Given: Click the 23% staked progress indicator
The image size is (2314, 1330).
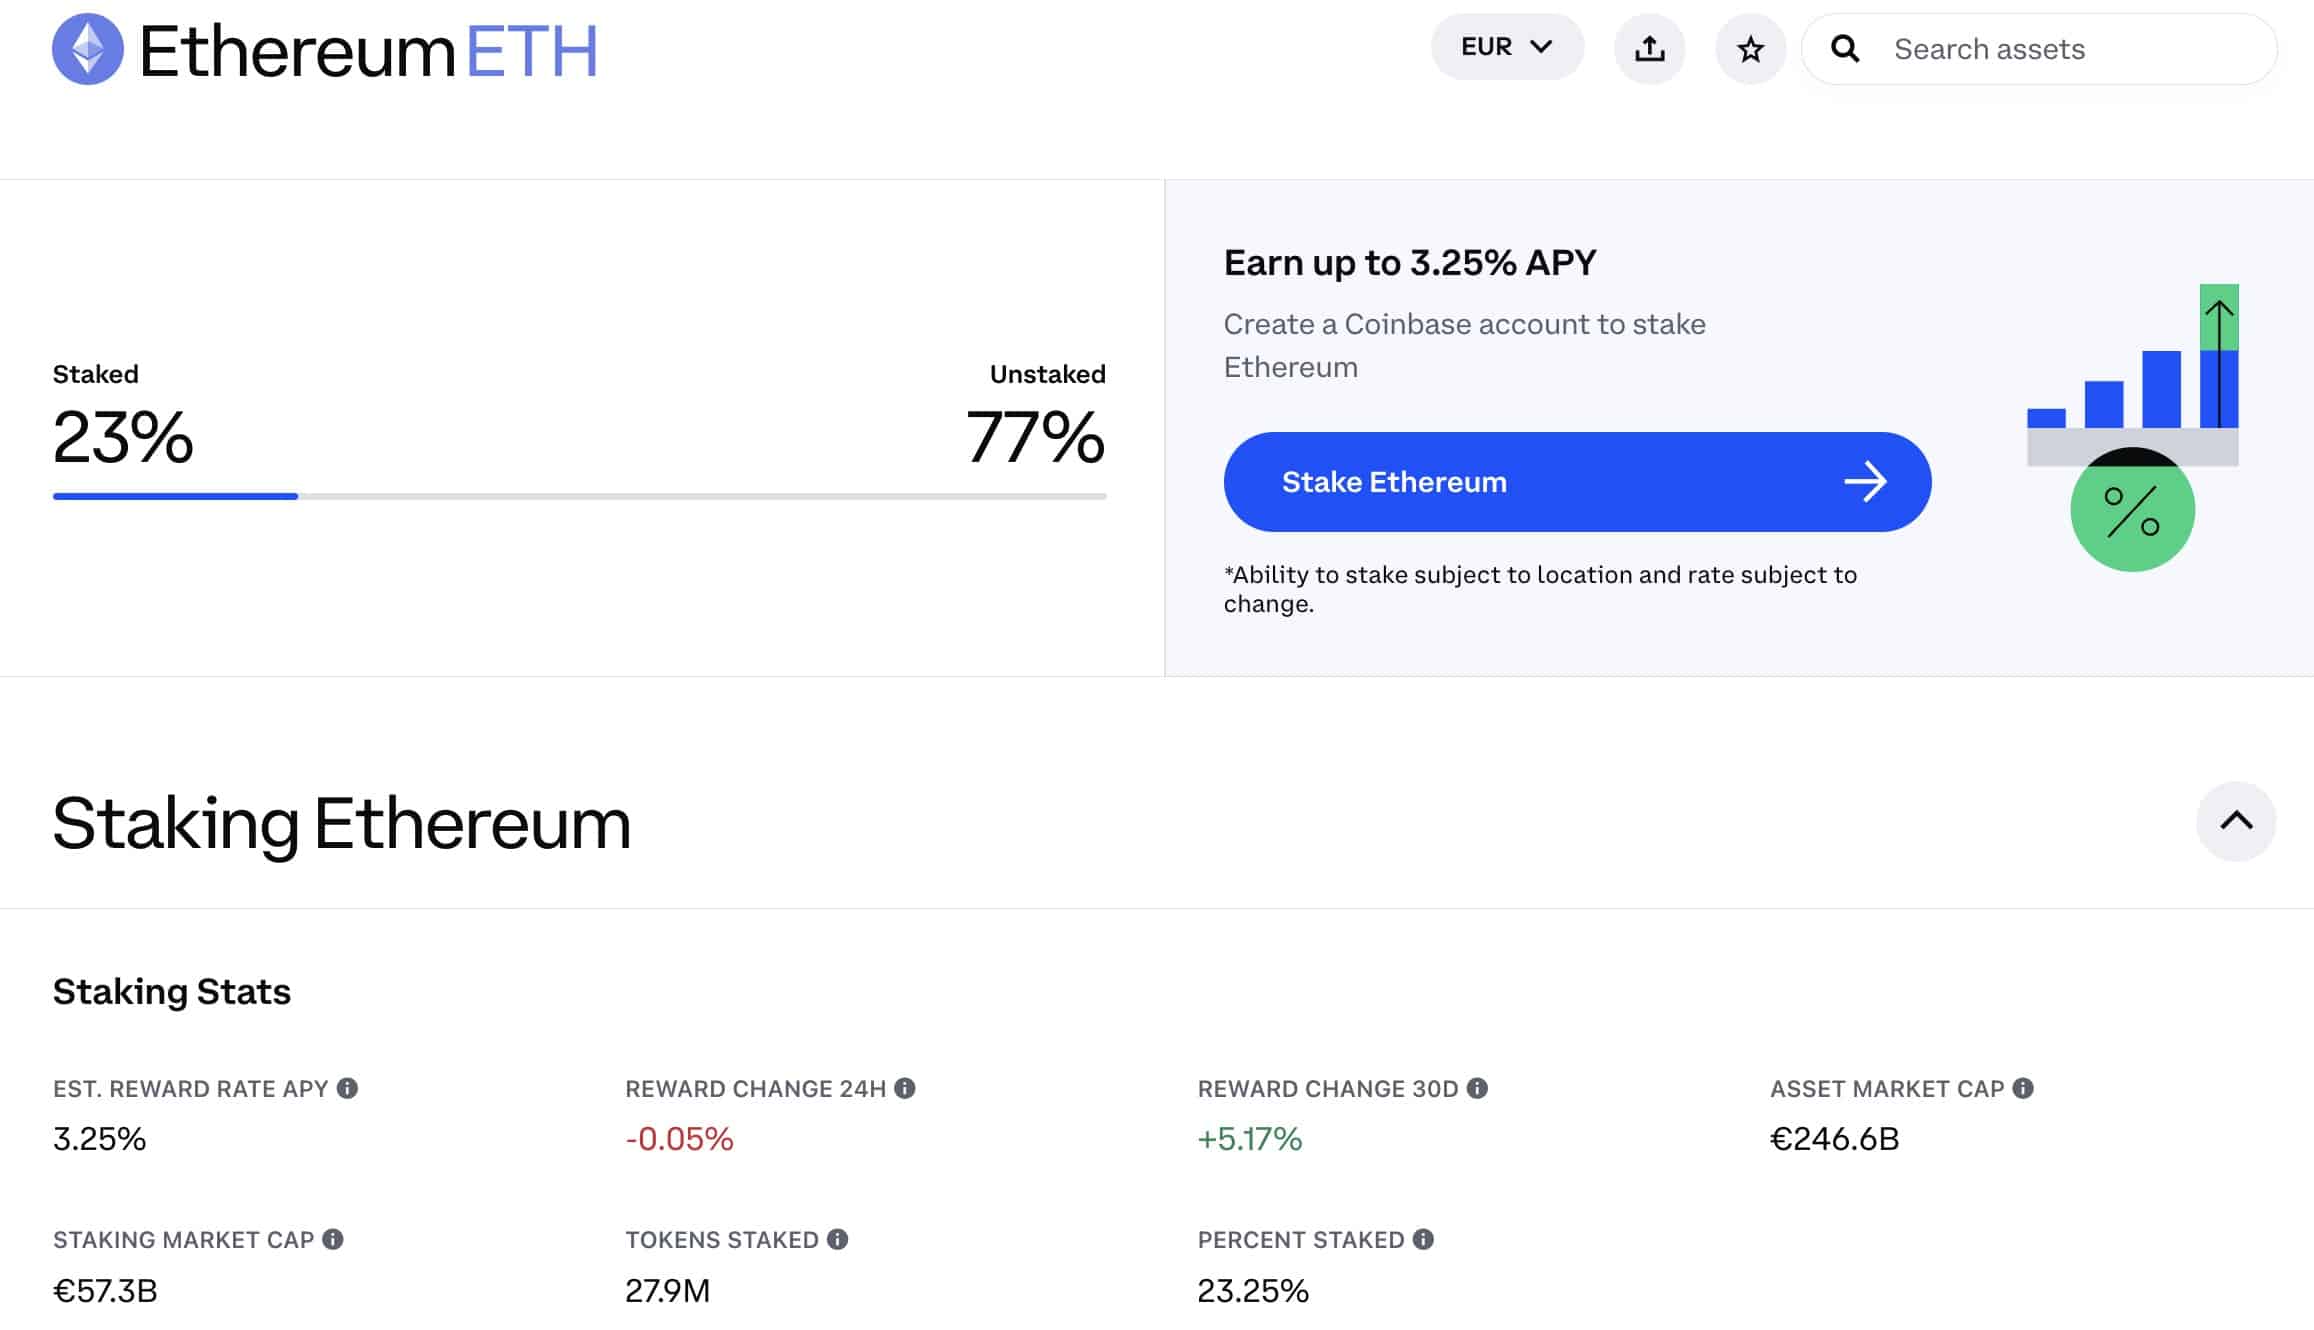Looking at the screenshot, I should tap(173, 493).
